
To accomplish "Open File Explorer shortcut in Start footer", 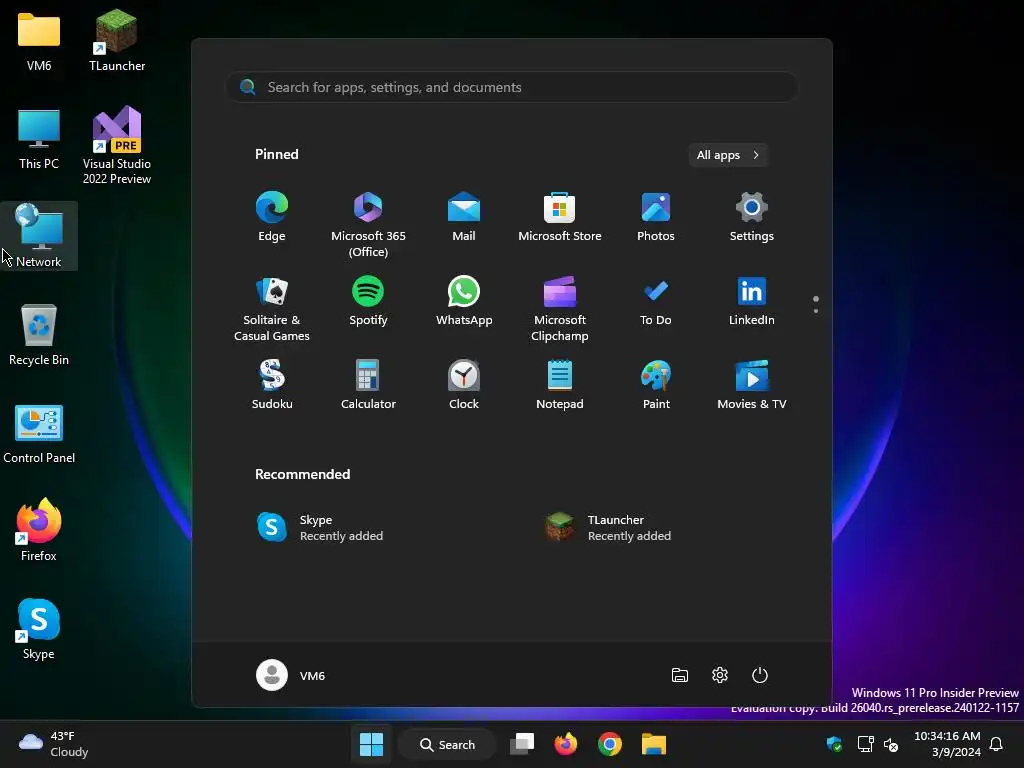I will 680,675.
